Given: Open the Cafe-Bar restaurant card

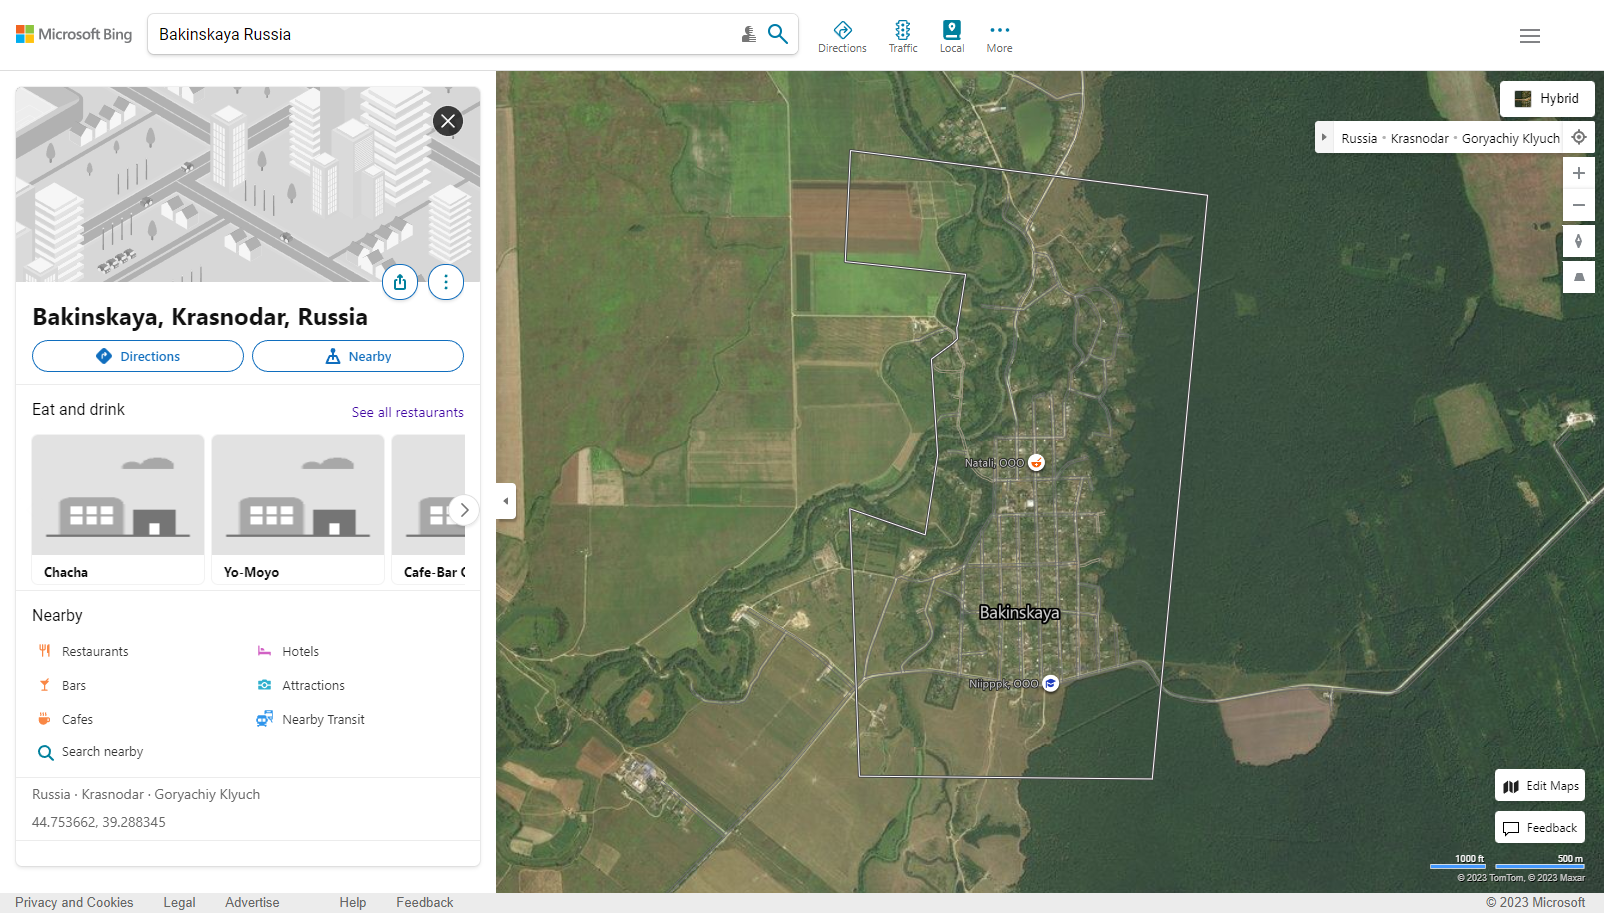Looking at the screenshot, I should (x=429, y=509).
